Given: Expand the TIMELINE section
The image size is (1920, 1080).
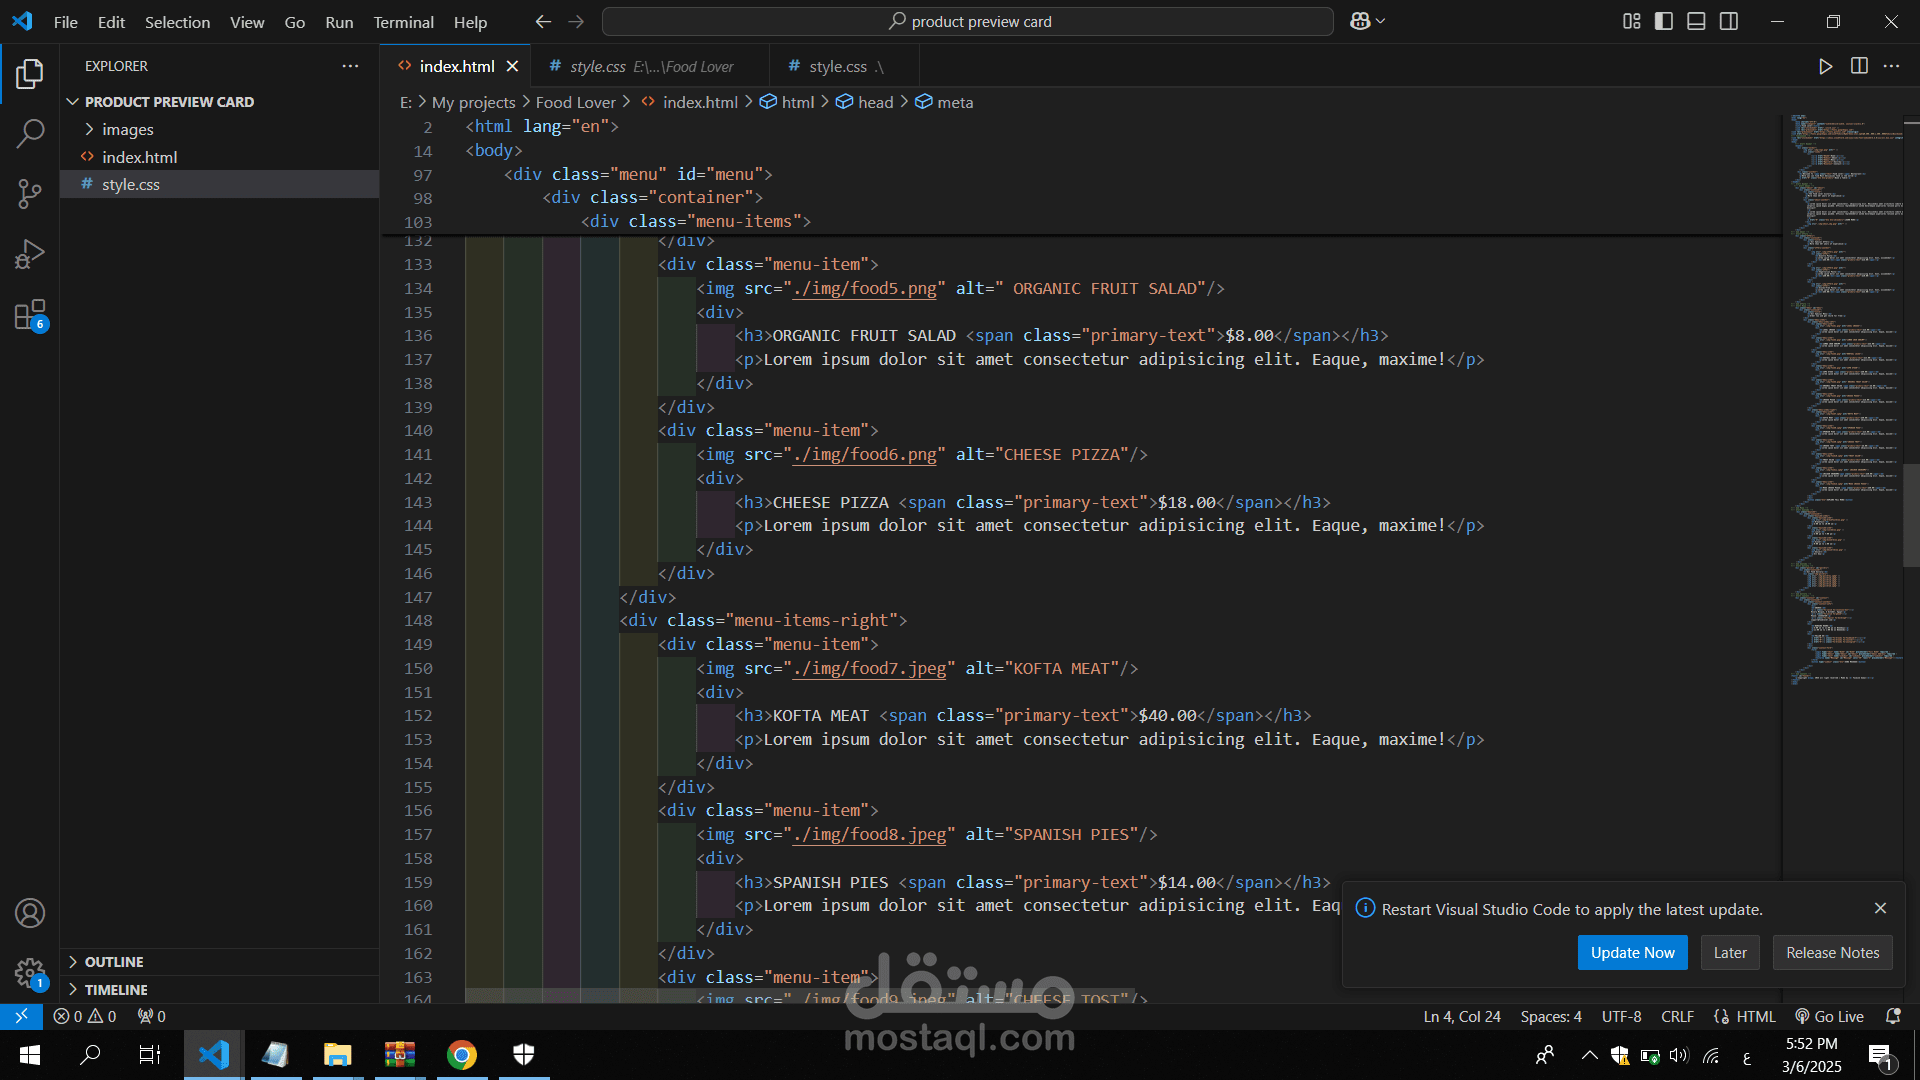Looking at the screenshot, I should 115,990.
